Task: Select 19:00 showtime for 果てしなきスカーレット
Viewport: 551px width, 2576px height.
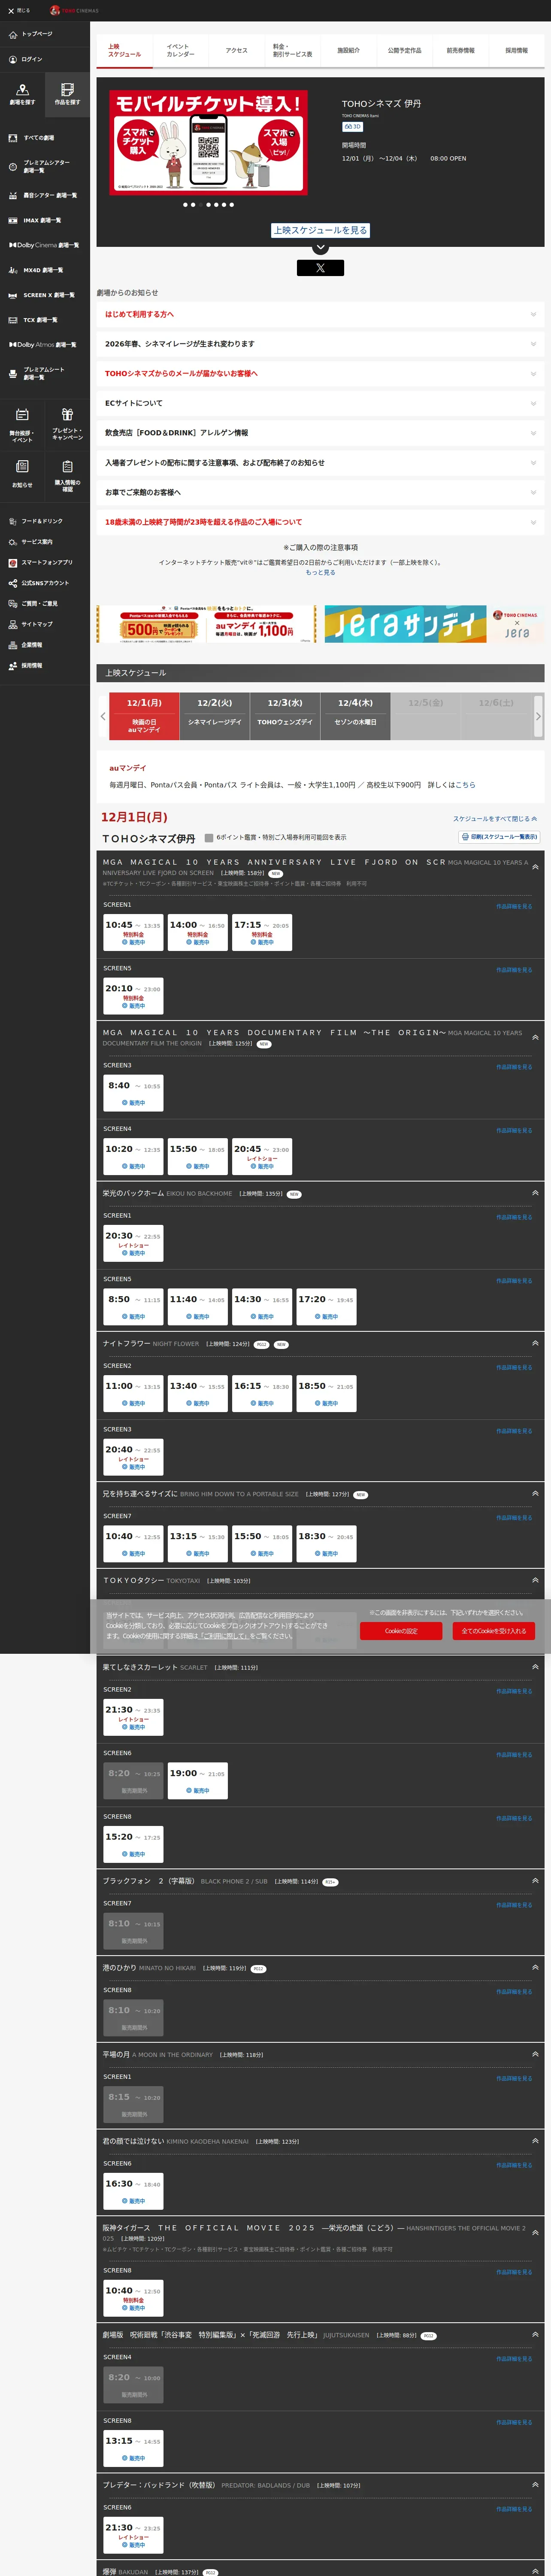Action: pyautogui.click(x=197, y=1780)
